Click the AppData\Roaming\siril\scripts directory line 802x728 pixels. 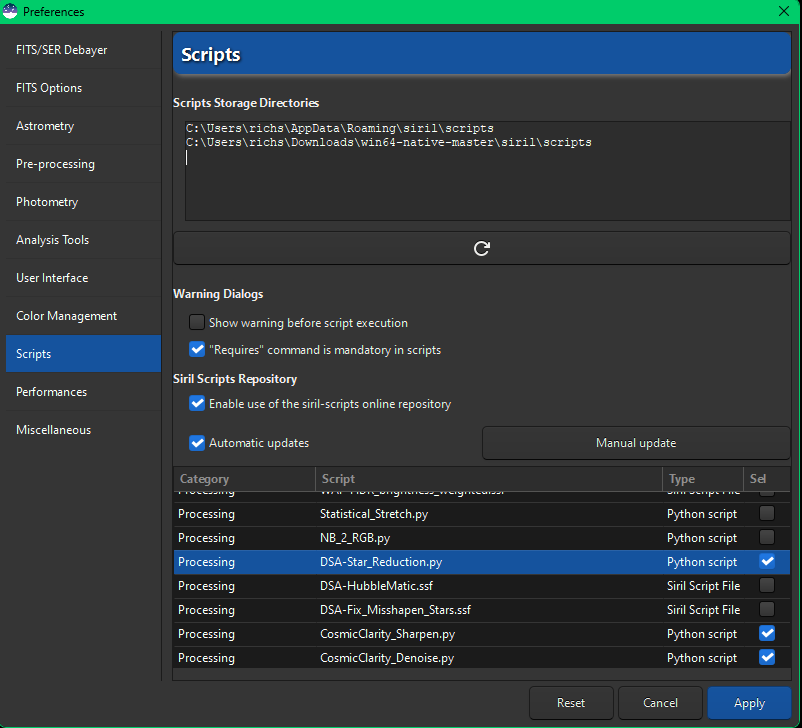click(x=340, y=128)
